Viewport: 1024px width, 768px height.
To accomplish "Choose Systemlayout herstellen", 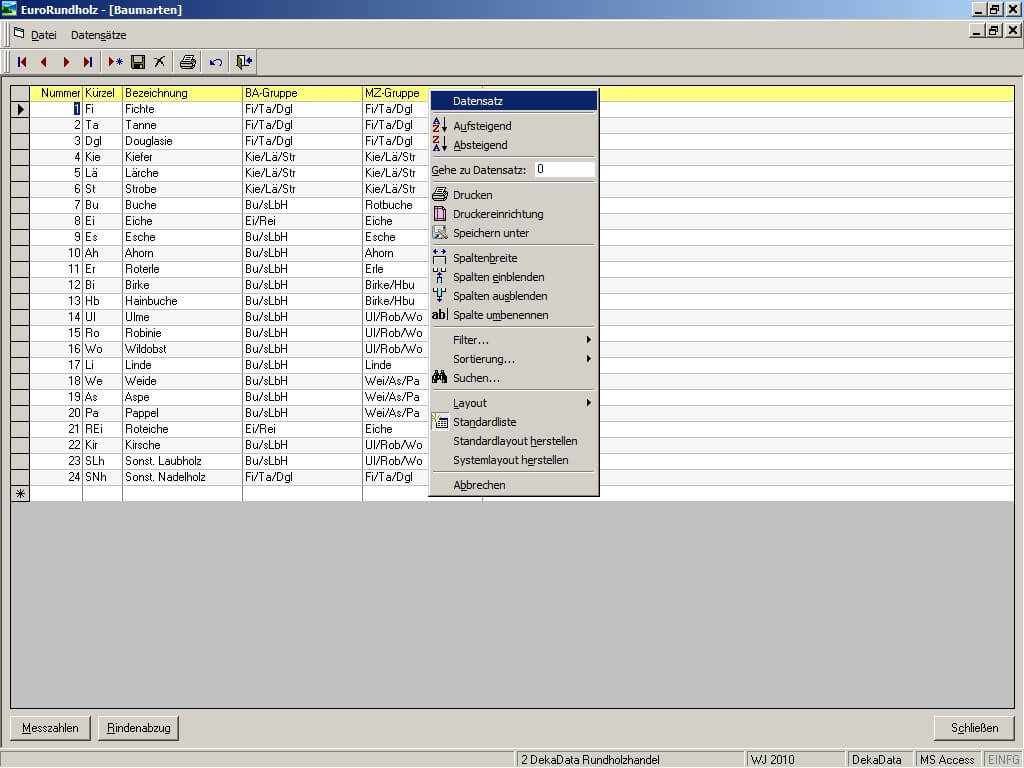I will click(x=513, y=460).
